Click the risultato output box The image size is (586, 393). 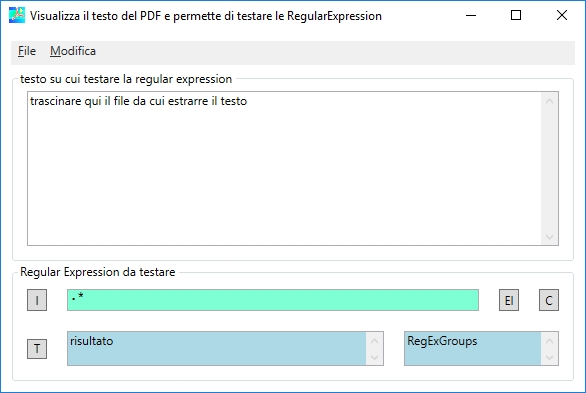coord(217,348)
